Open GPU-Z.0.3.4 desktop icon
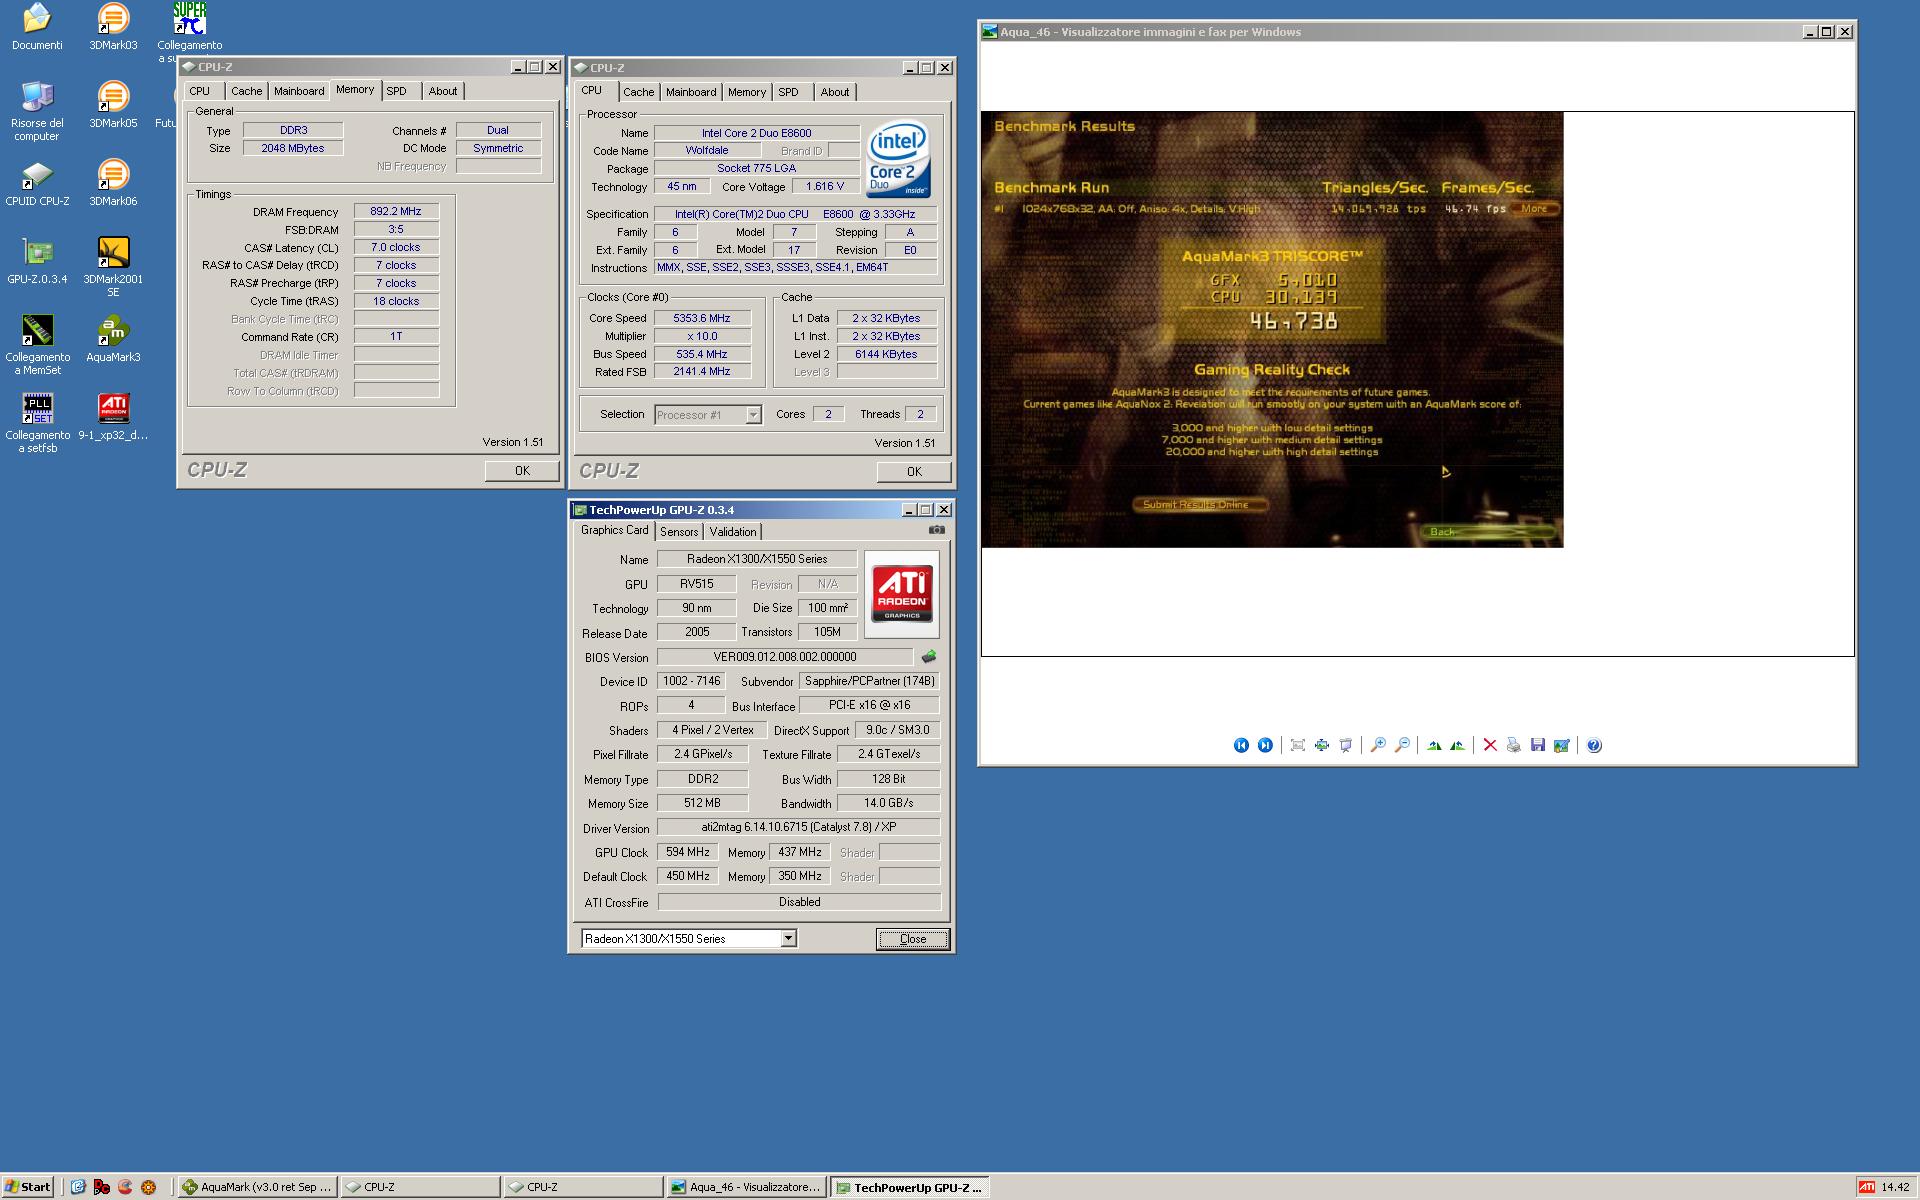 click(37, 260)
